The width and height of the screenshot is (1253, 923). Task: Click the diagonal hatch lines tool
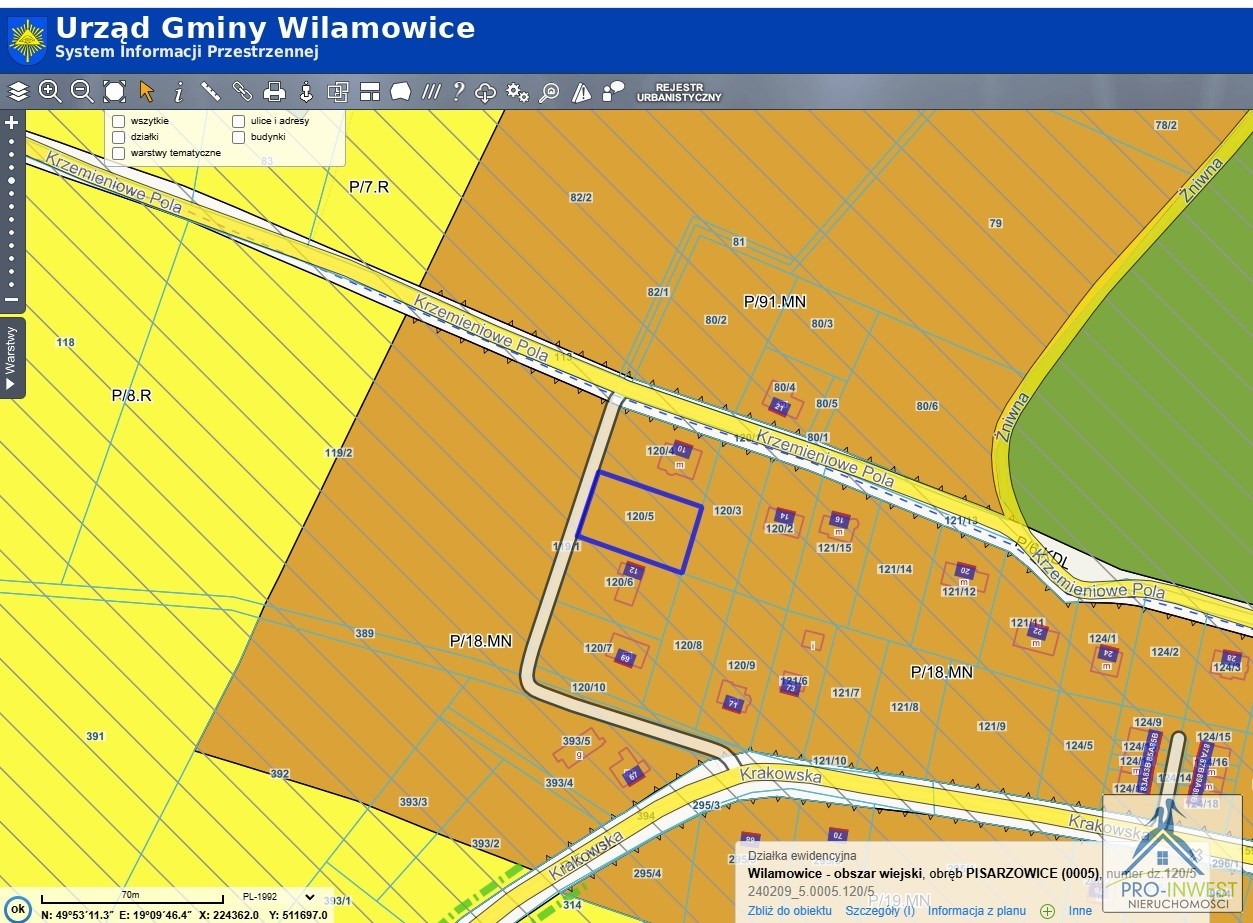[x=431, y=92]
